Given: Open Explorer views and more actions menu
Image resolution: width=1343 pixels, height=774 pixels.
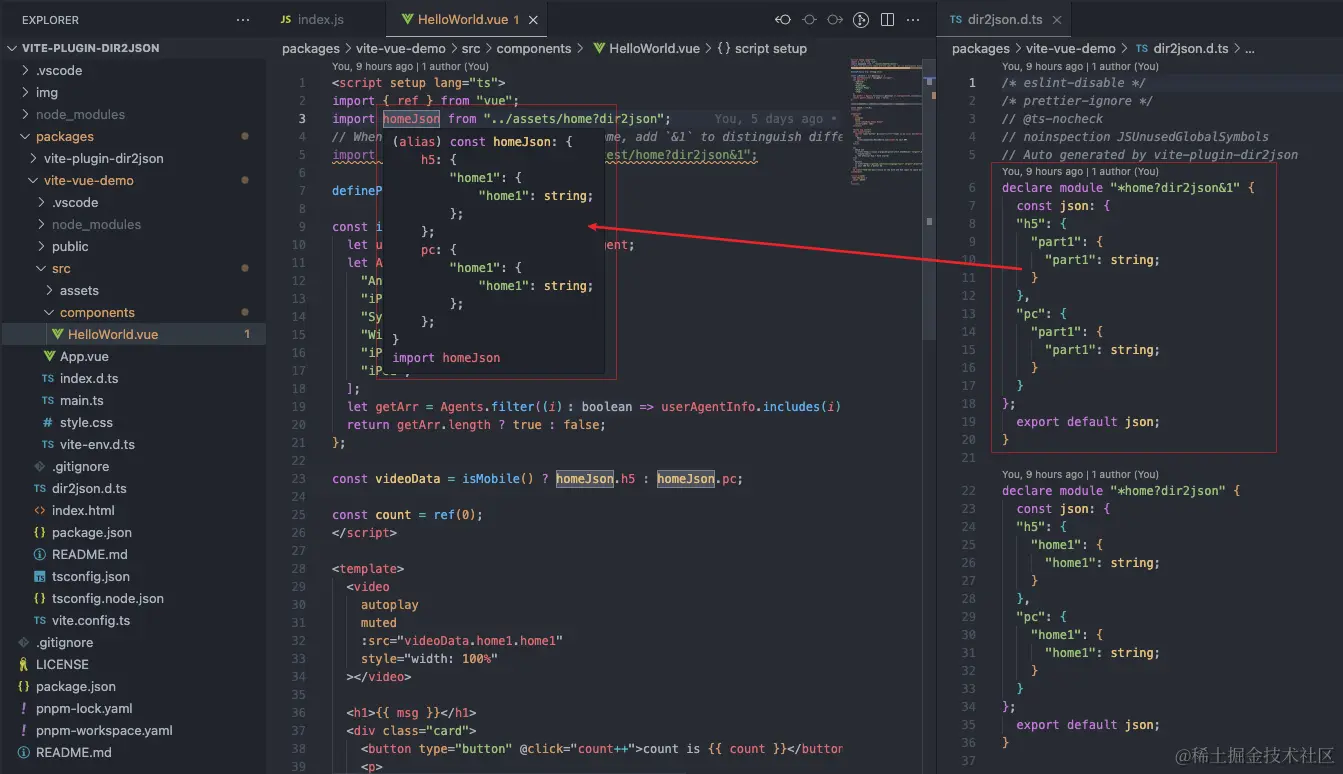Looking at the screenshot, I should 243,20.
